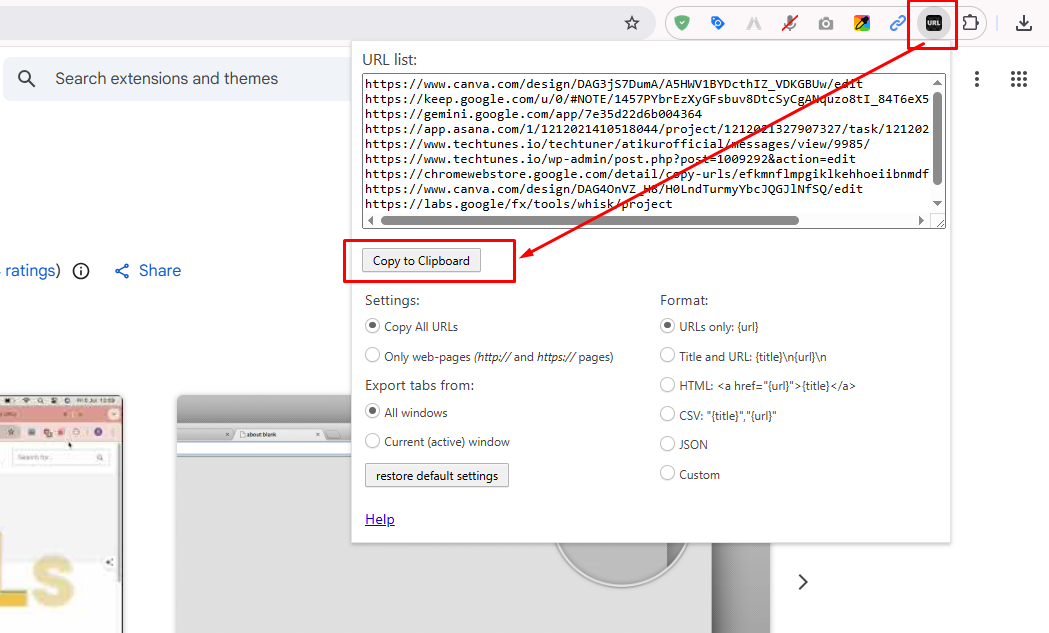Bookmark this page with the star icon
The height and width of the screenshot is (633, 1049).
[631, 23]
